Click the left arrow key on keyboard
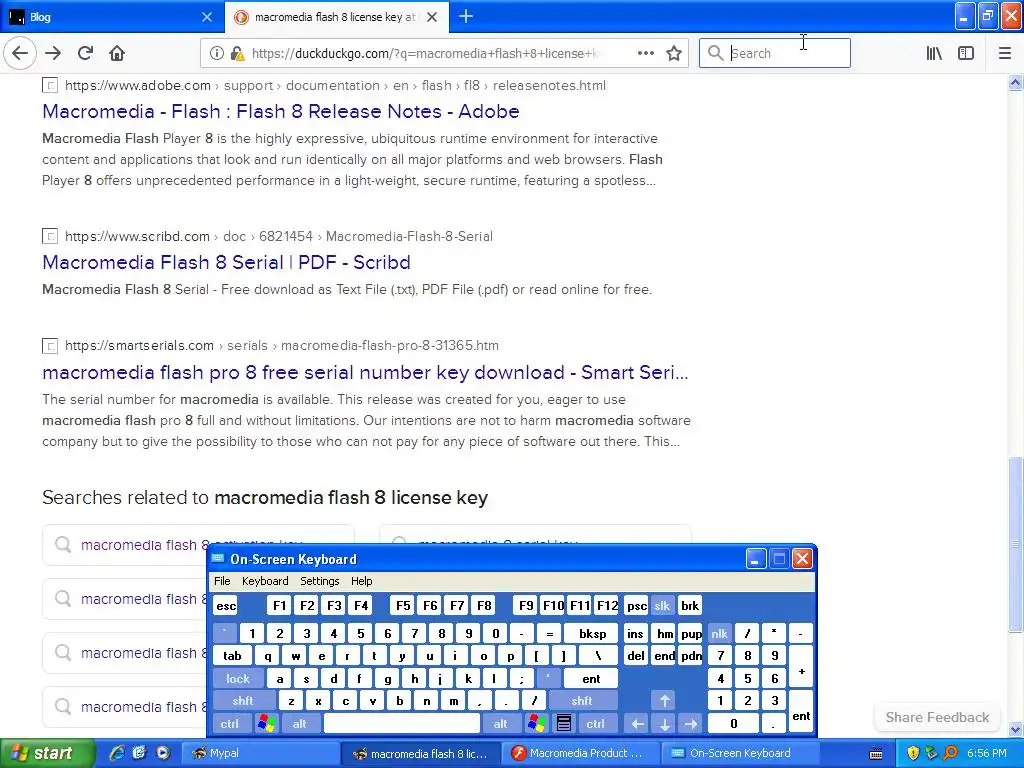Screen dimensions: 1024x768 [637, 724]
